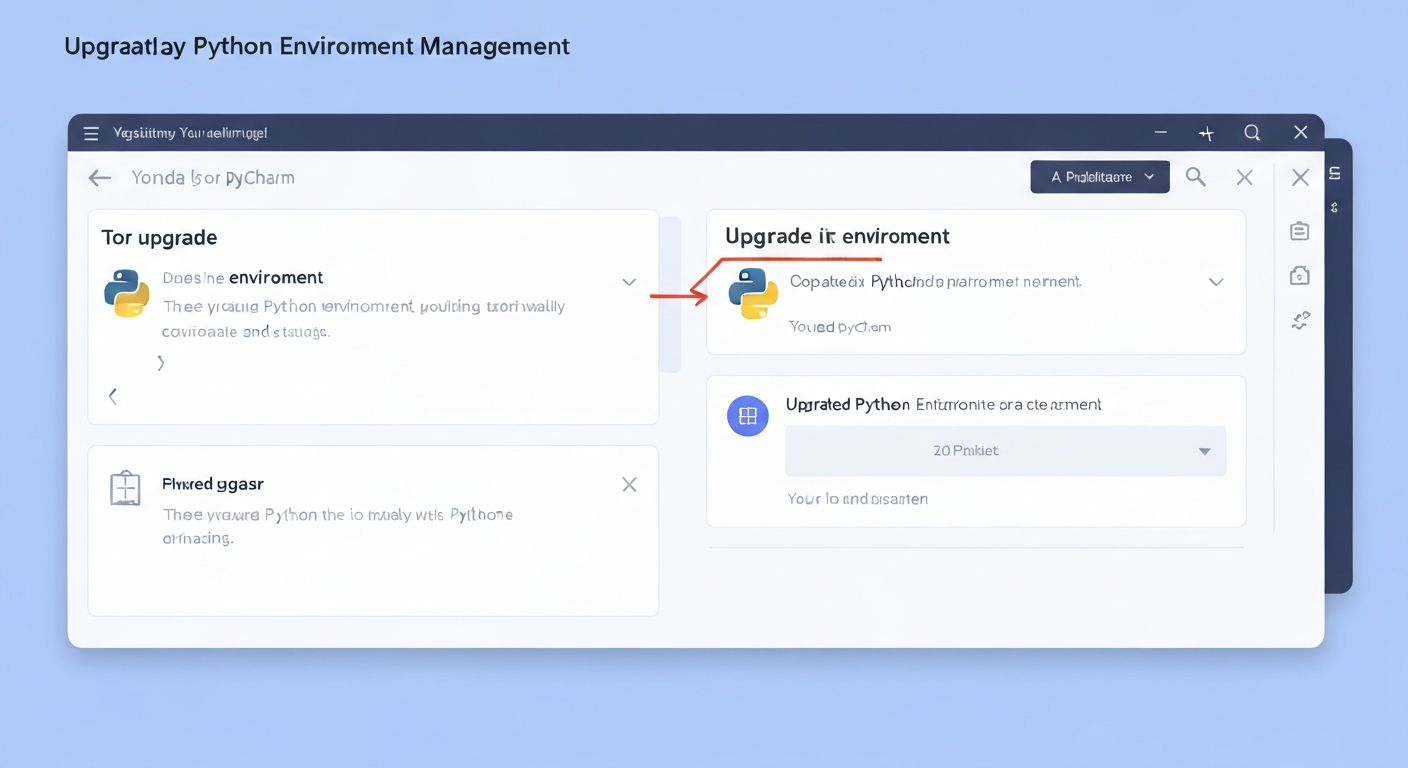Close the panel with X beside search
This screenshot has height=768, width=1408.
click(x=1244, y=177)
